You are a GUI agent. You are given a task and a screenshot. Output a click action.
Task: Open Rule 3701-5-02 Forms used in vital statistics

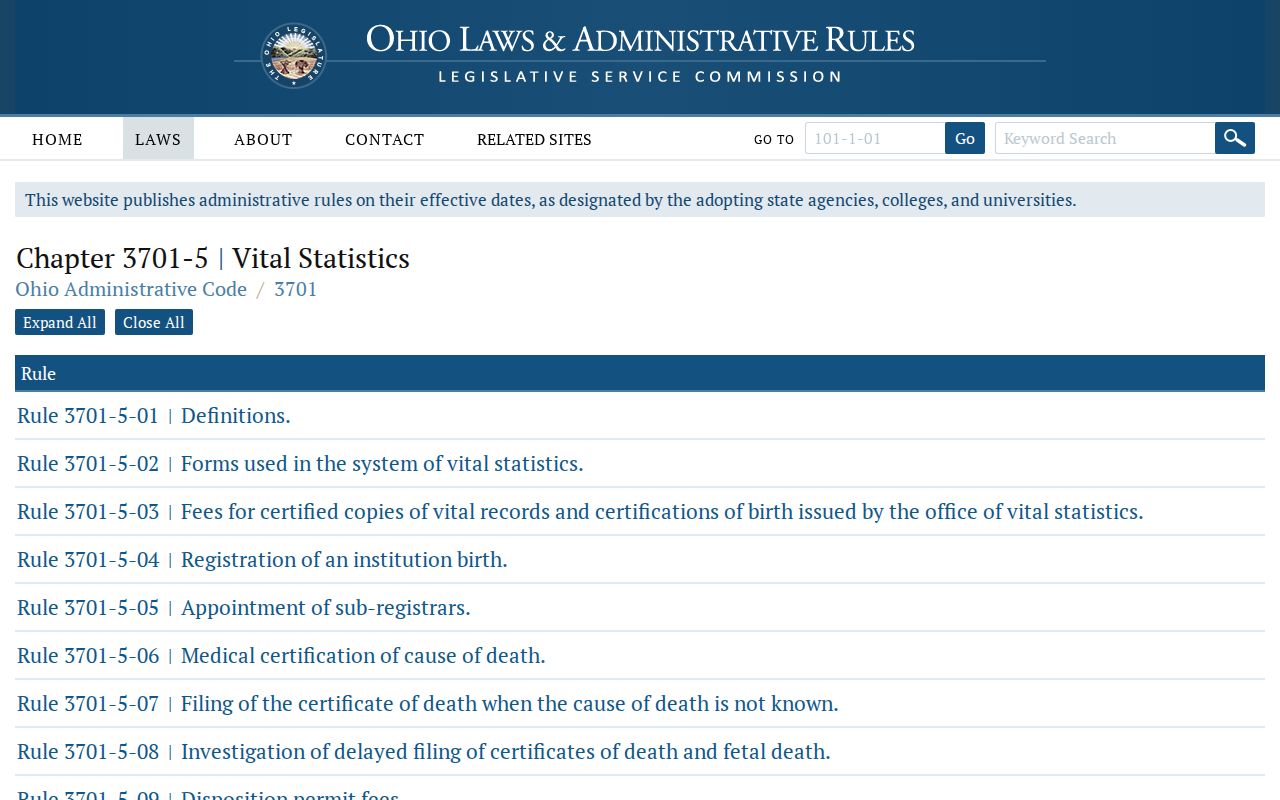coord(300,463)
